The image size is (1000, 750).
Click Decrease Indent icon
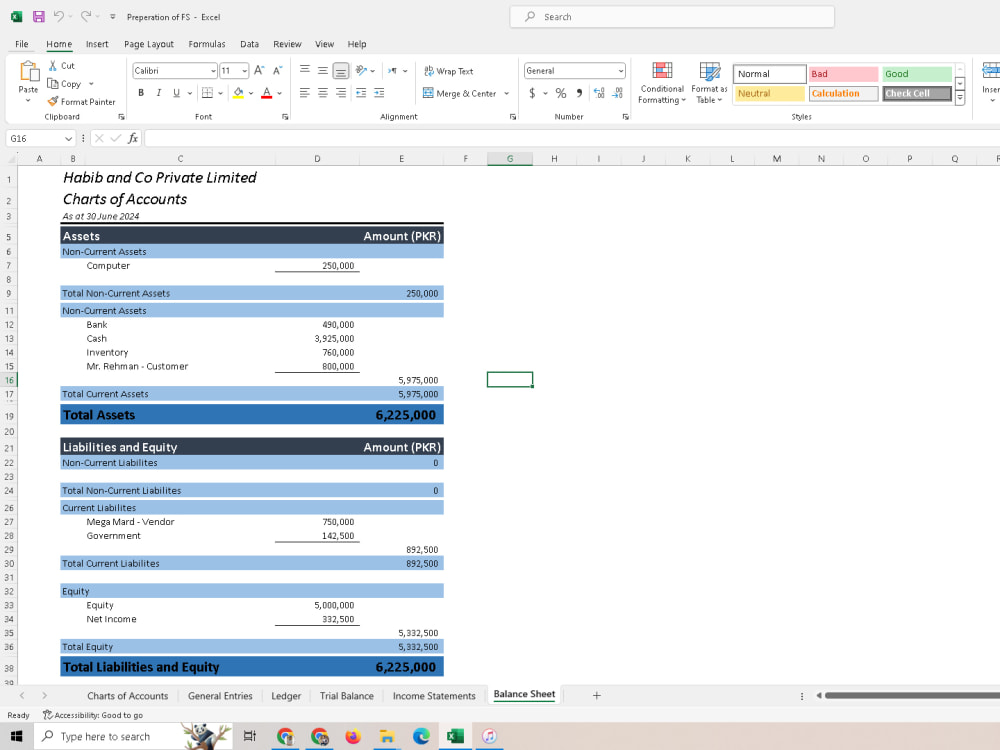tap(361, 93)
